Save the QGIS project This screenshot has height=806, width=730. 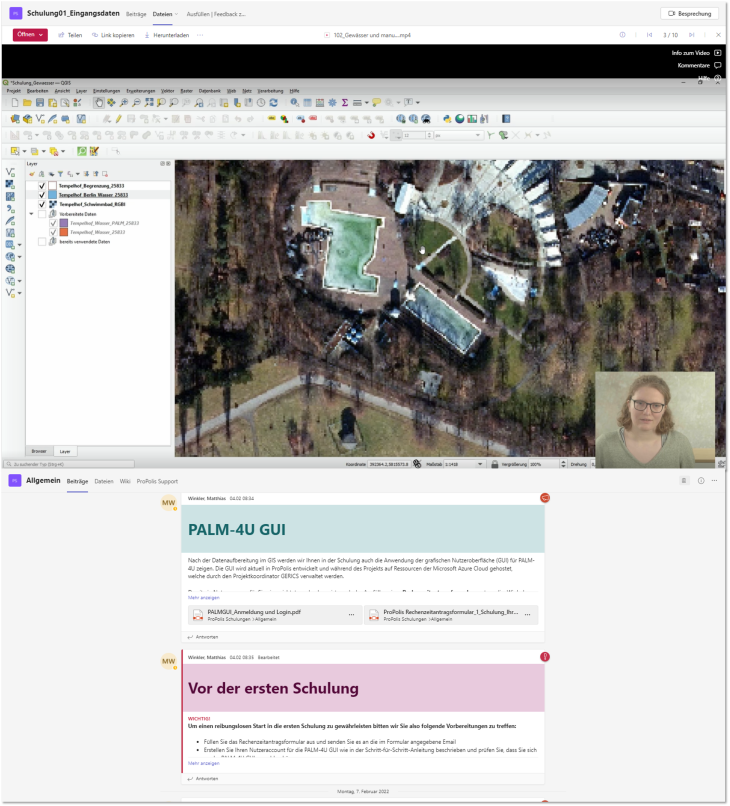(x=40, y=103)
